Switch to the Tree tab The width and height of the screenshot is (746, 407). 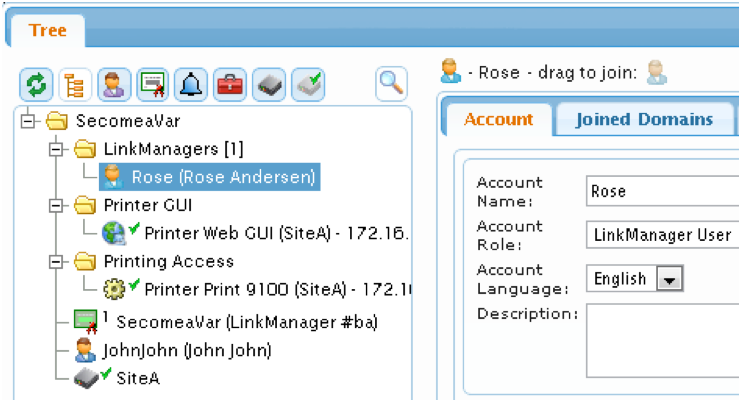pos(48,30)
